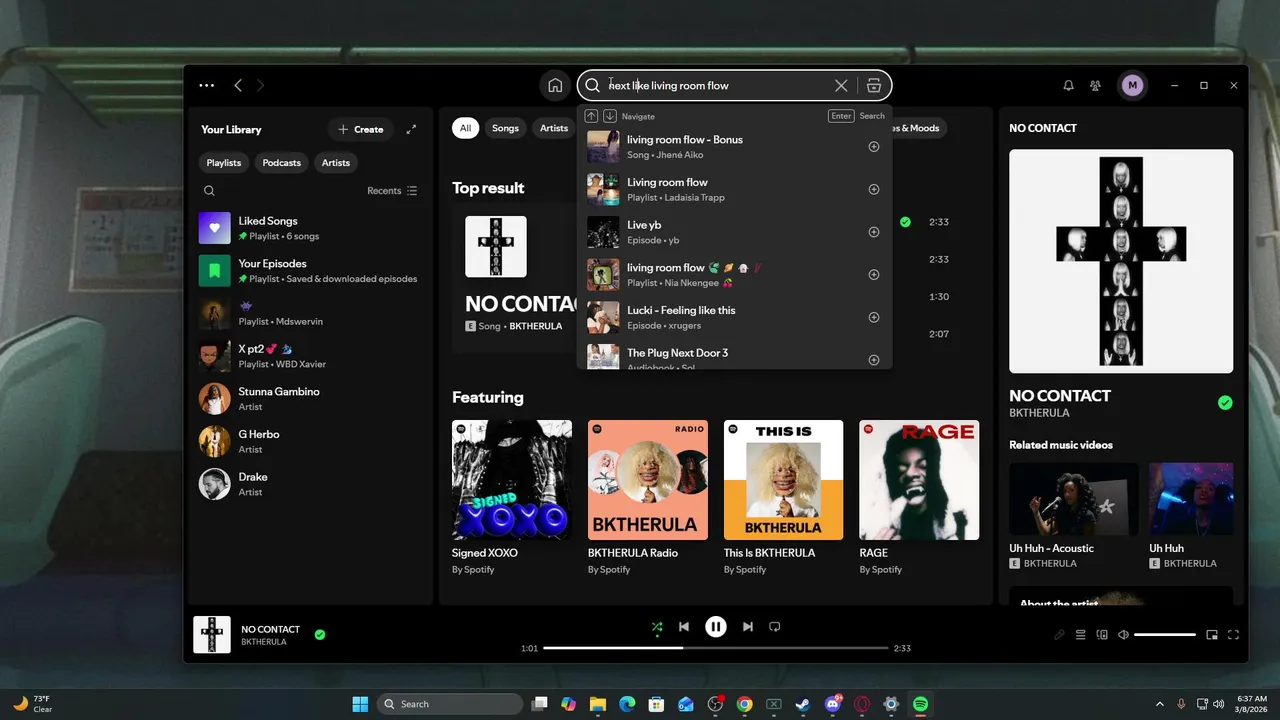Add 'living room flow - Bonus' to library

click(874, 147)
